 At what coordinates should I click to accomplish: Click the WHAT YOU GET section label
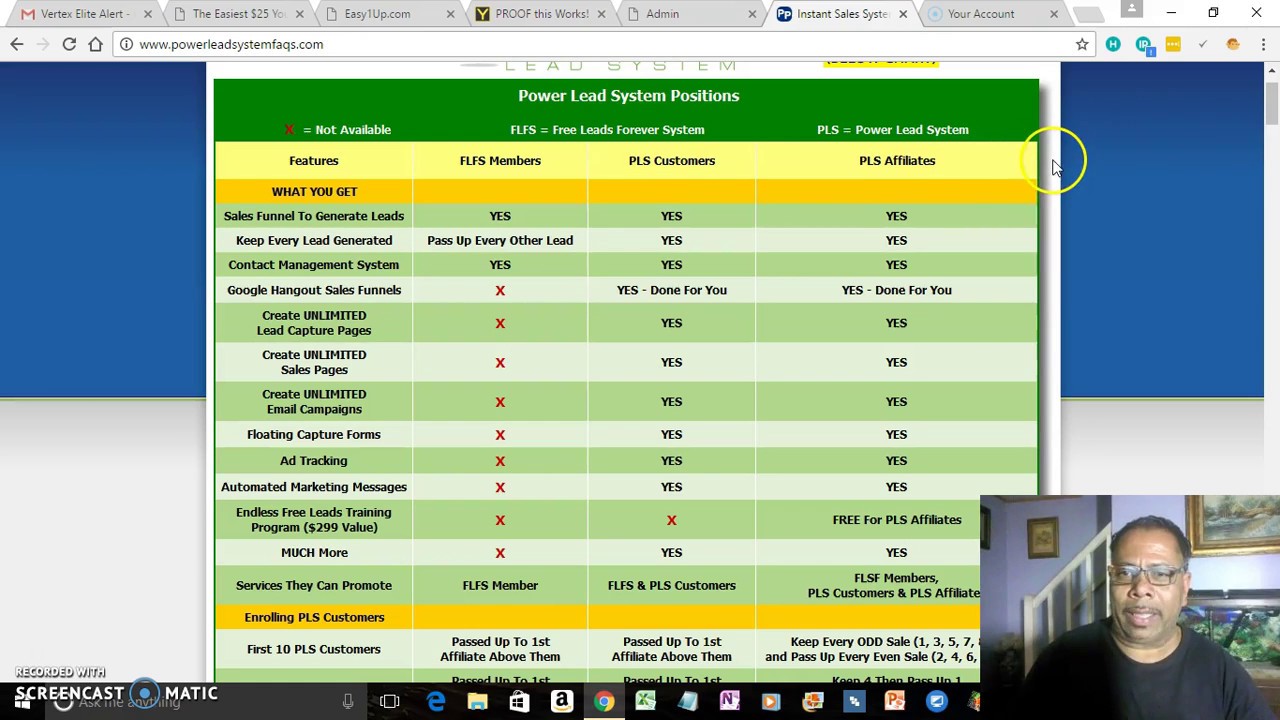314,192
